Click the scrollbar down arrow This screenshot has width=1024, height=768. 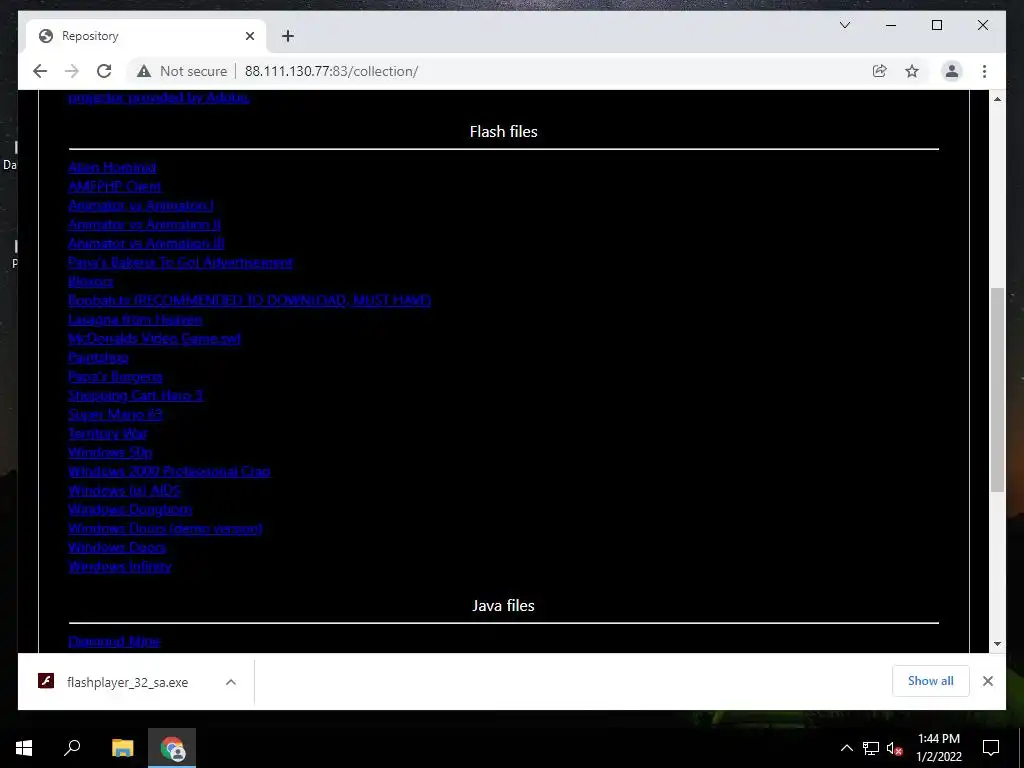pos(997,644)
